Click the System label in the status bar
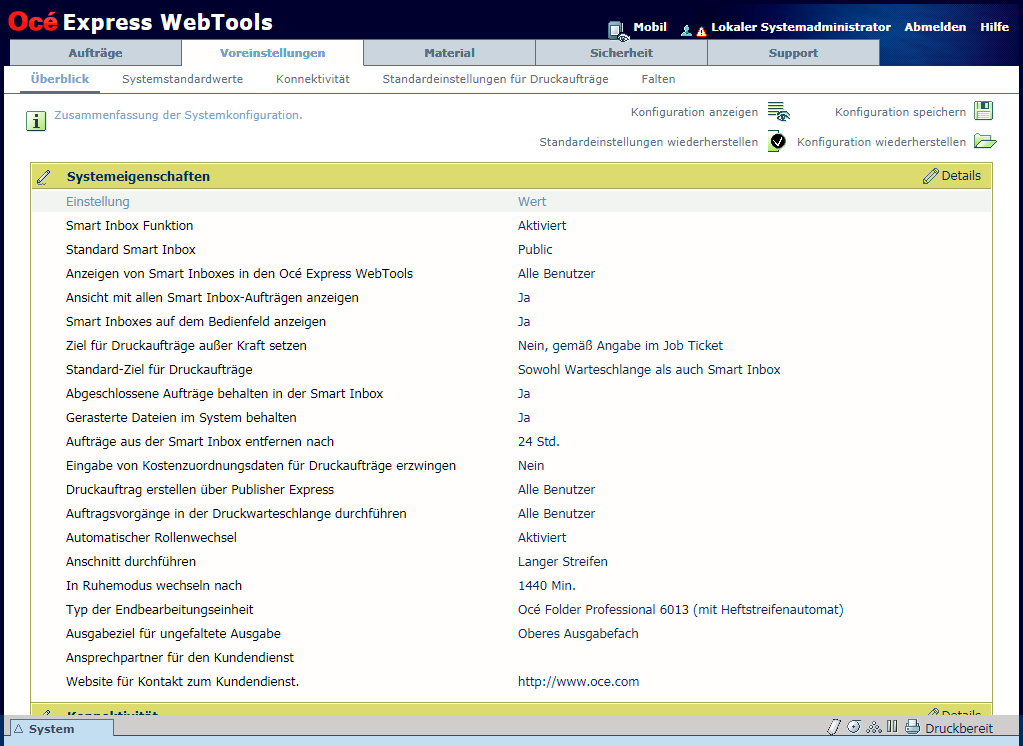The height and width of the screenshot is (746, 1023). (52, 729)
